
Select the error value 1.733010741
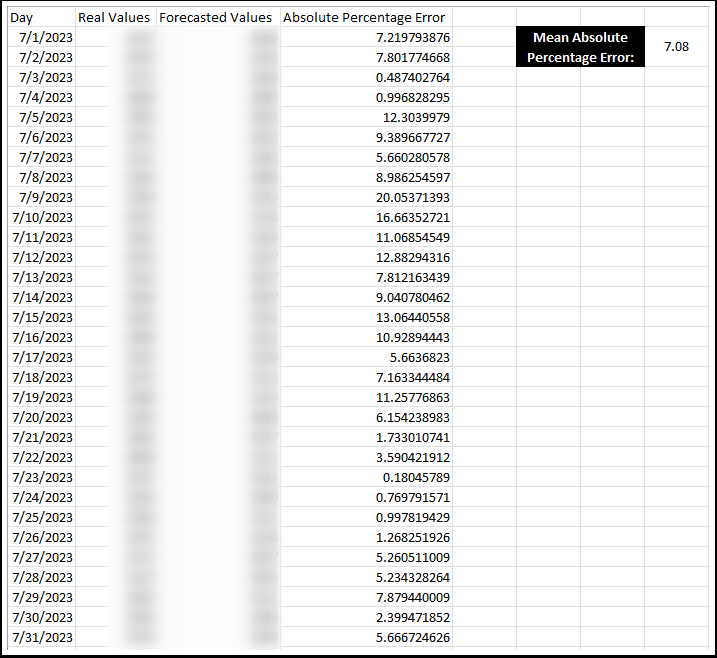[x=366, y=438]
